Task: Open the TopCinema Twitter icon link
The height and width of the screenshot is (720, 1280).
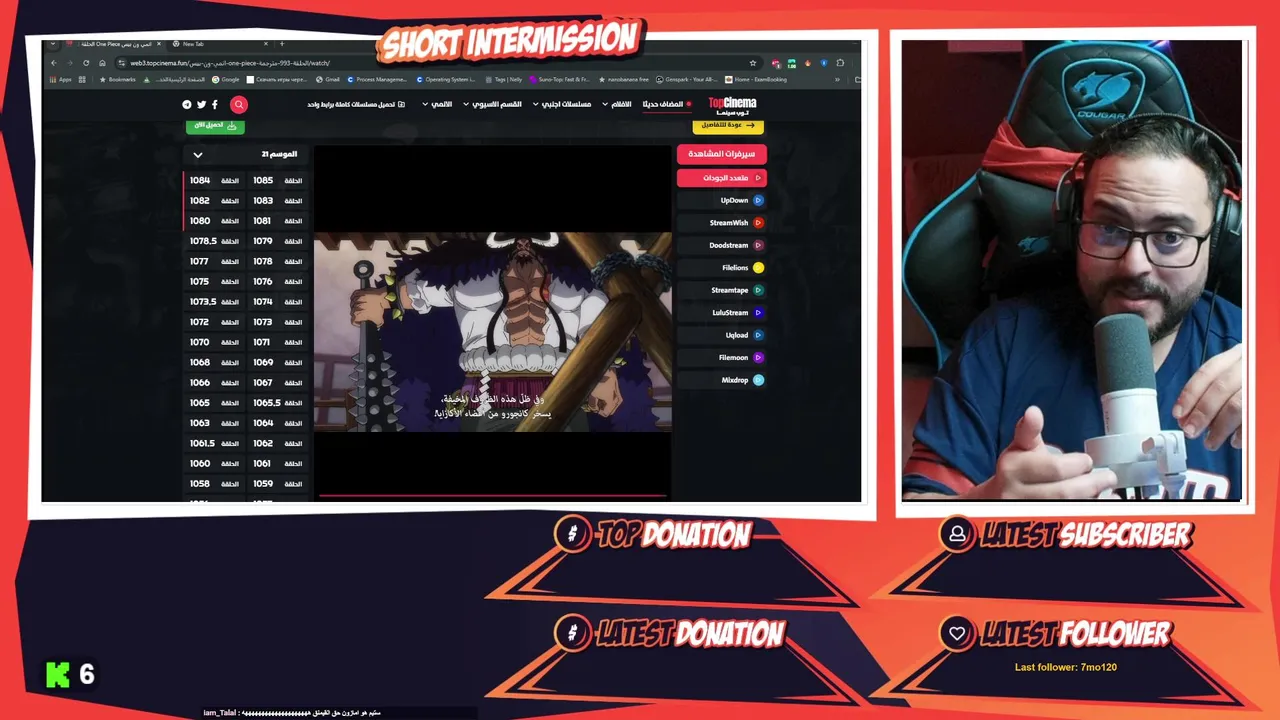Action: click(201, 104)
